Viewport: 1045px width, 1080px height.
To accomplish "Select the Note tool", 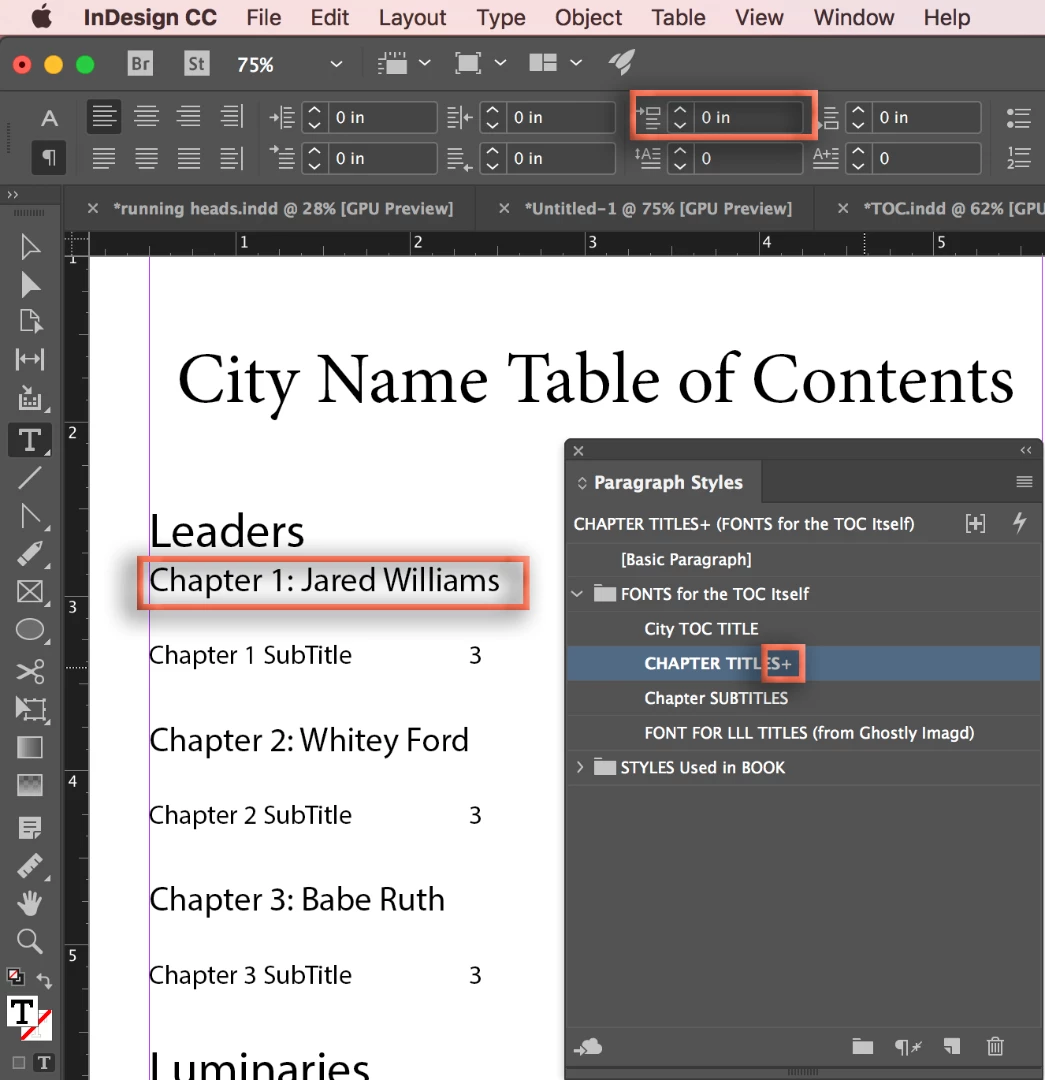I will pos(30,827).
